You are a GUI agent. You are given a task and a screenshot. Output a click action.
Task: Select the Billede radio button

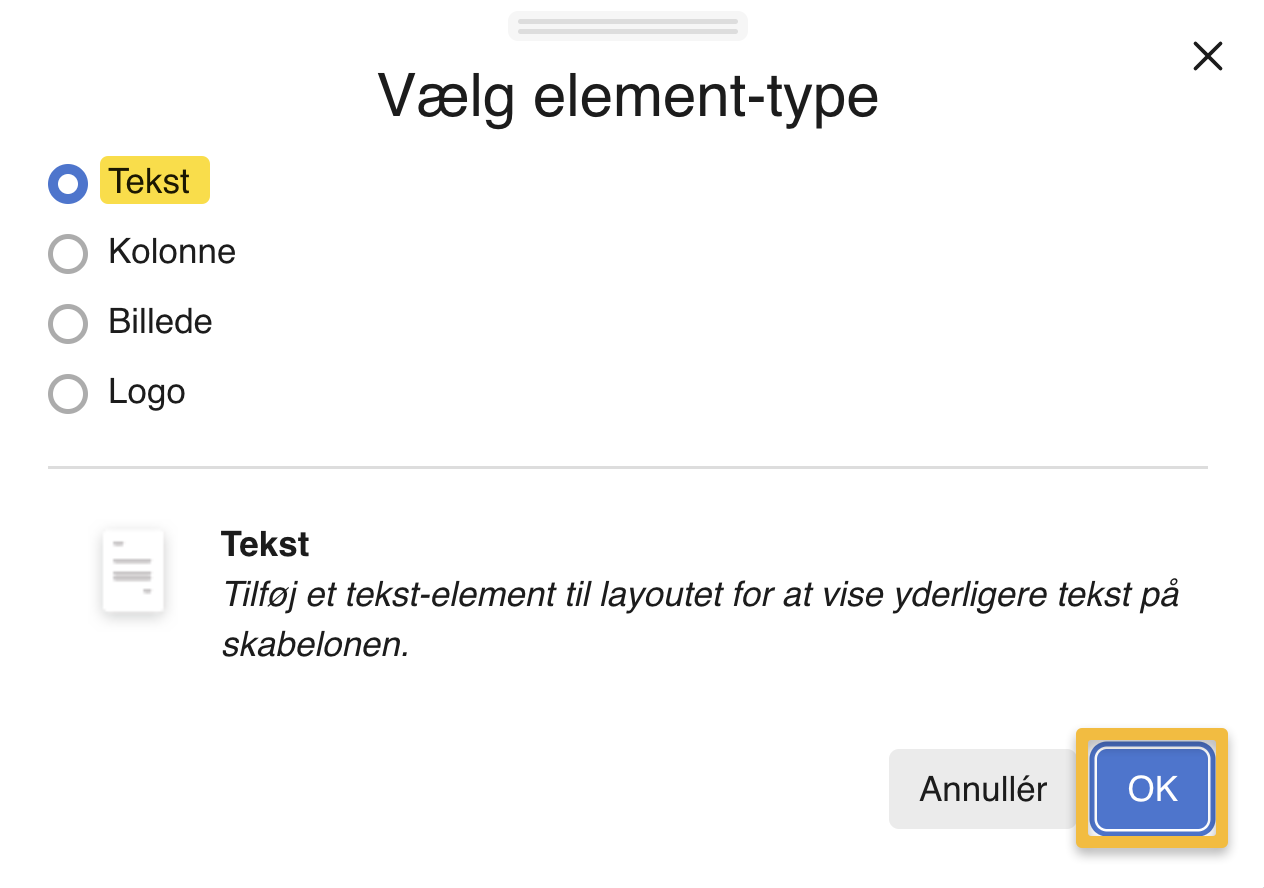click(x=67, y=324)
